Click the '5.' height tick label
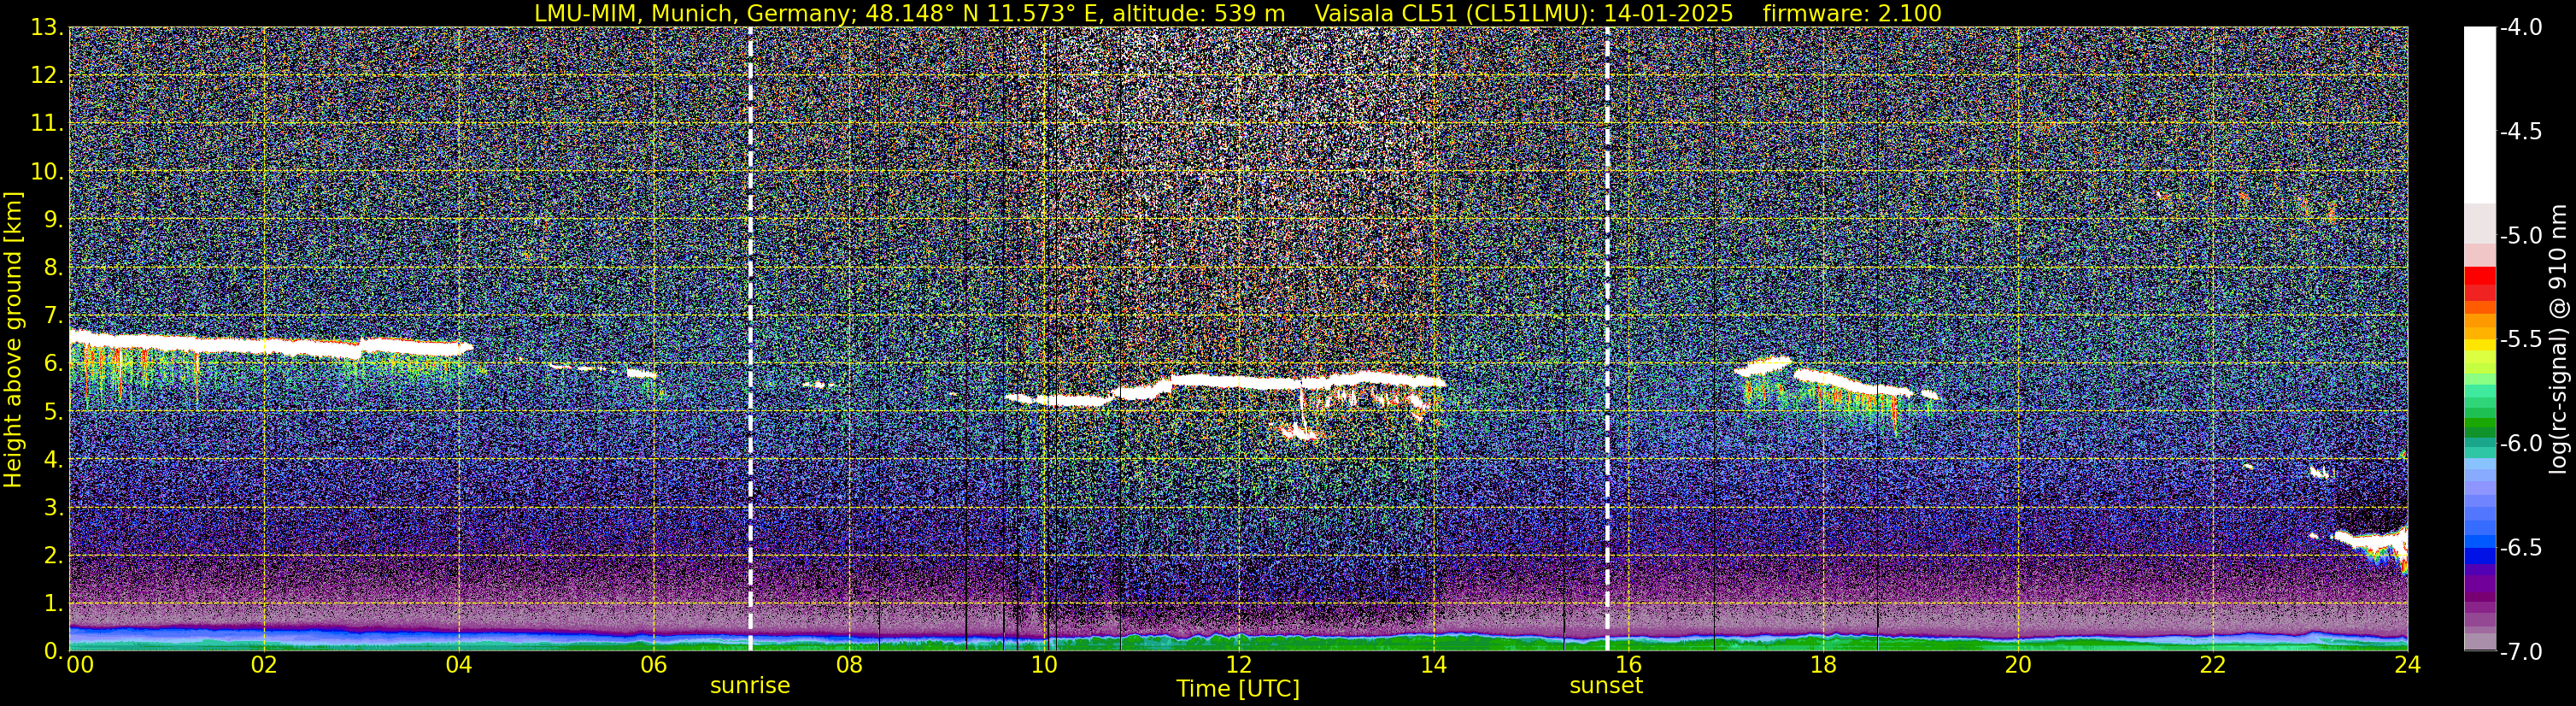This screenshot has width=2576, height=706. (53, 412)
